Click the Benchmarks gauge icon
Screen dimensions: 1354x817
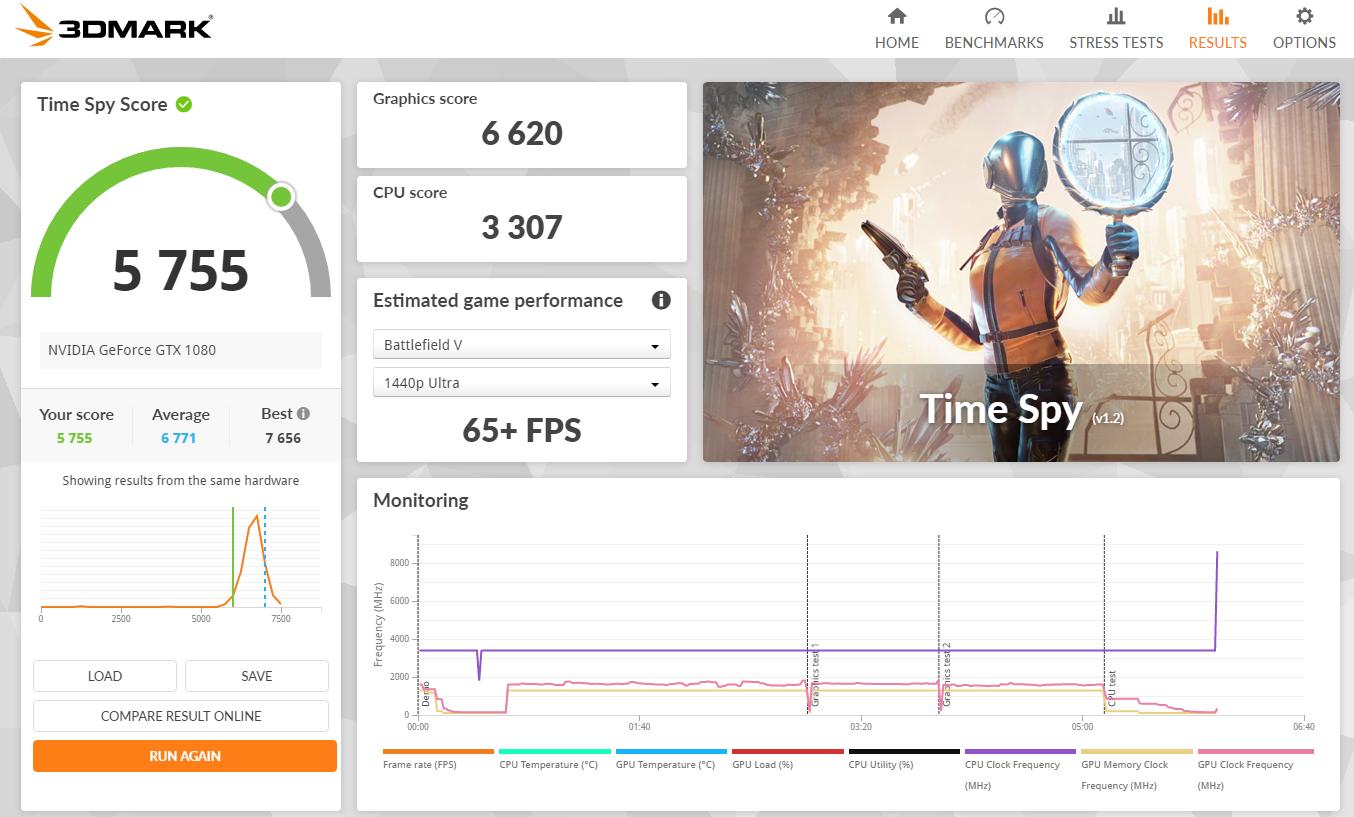[x=994, y=16]
